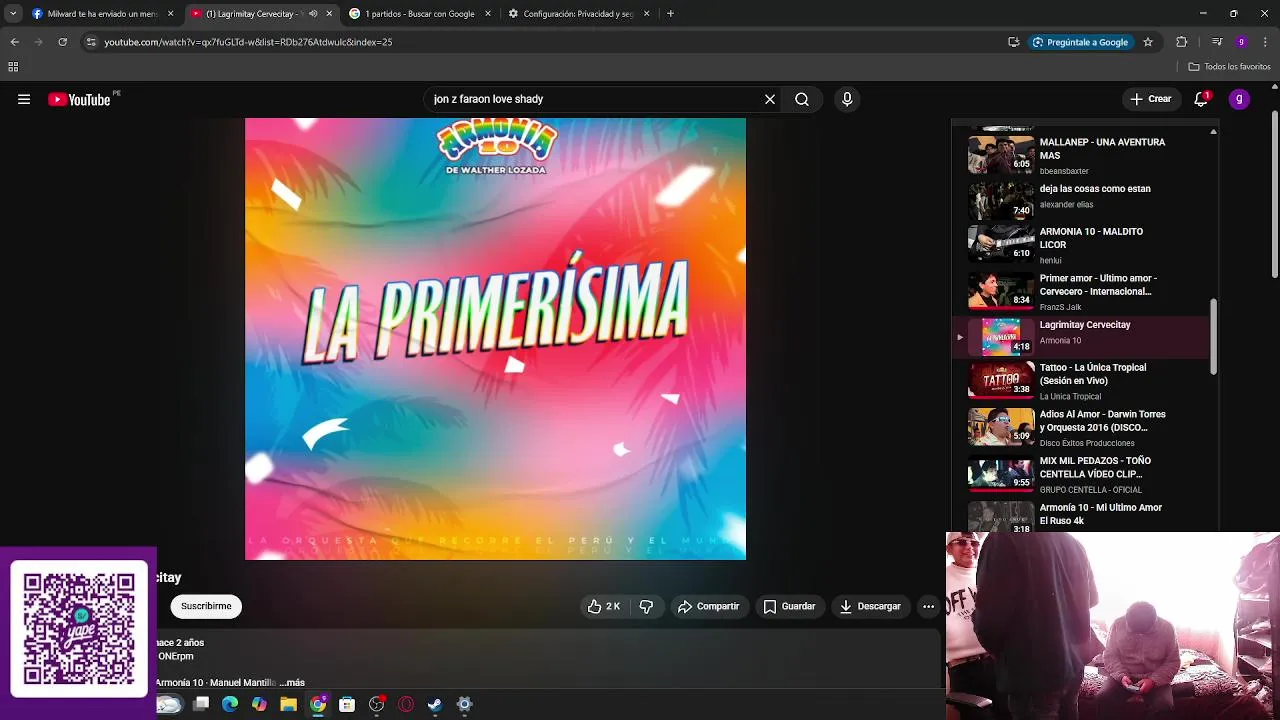1280x720 pixels.
Task: Click the Descargar download button
Action: pos(870,606)
